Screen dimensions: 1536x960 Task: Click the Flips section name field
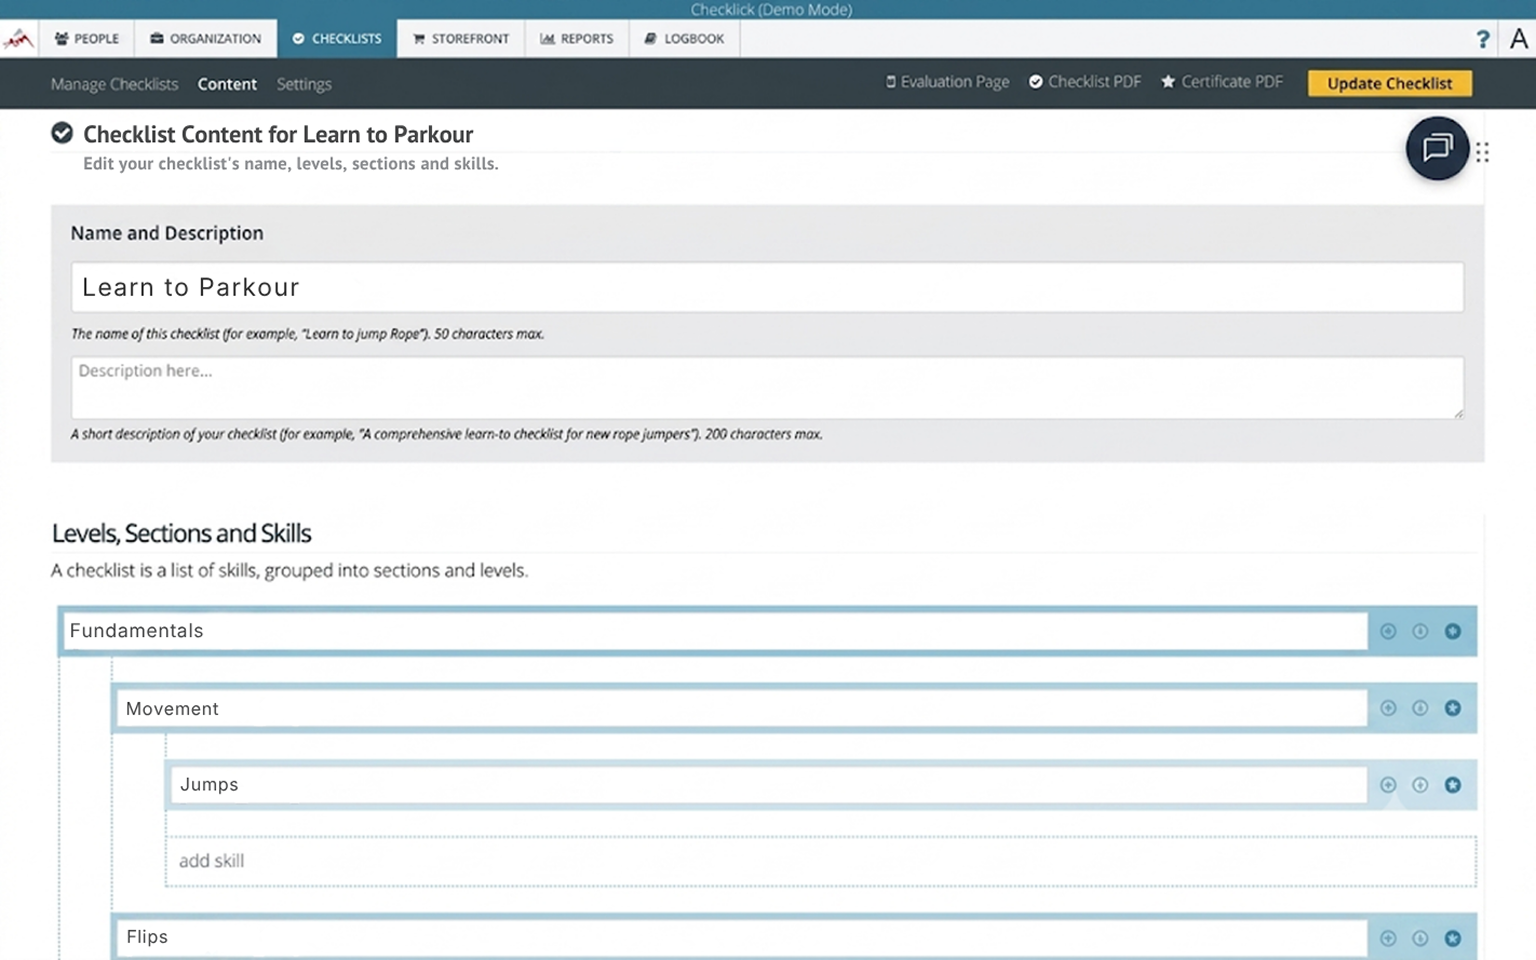[743, 938]
